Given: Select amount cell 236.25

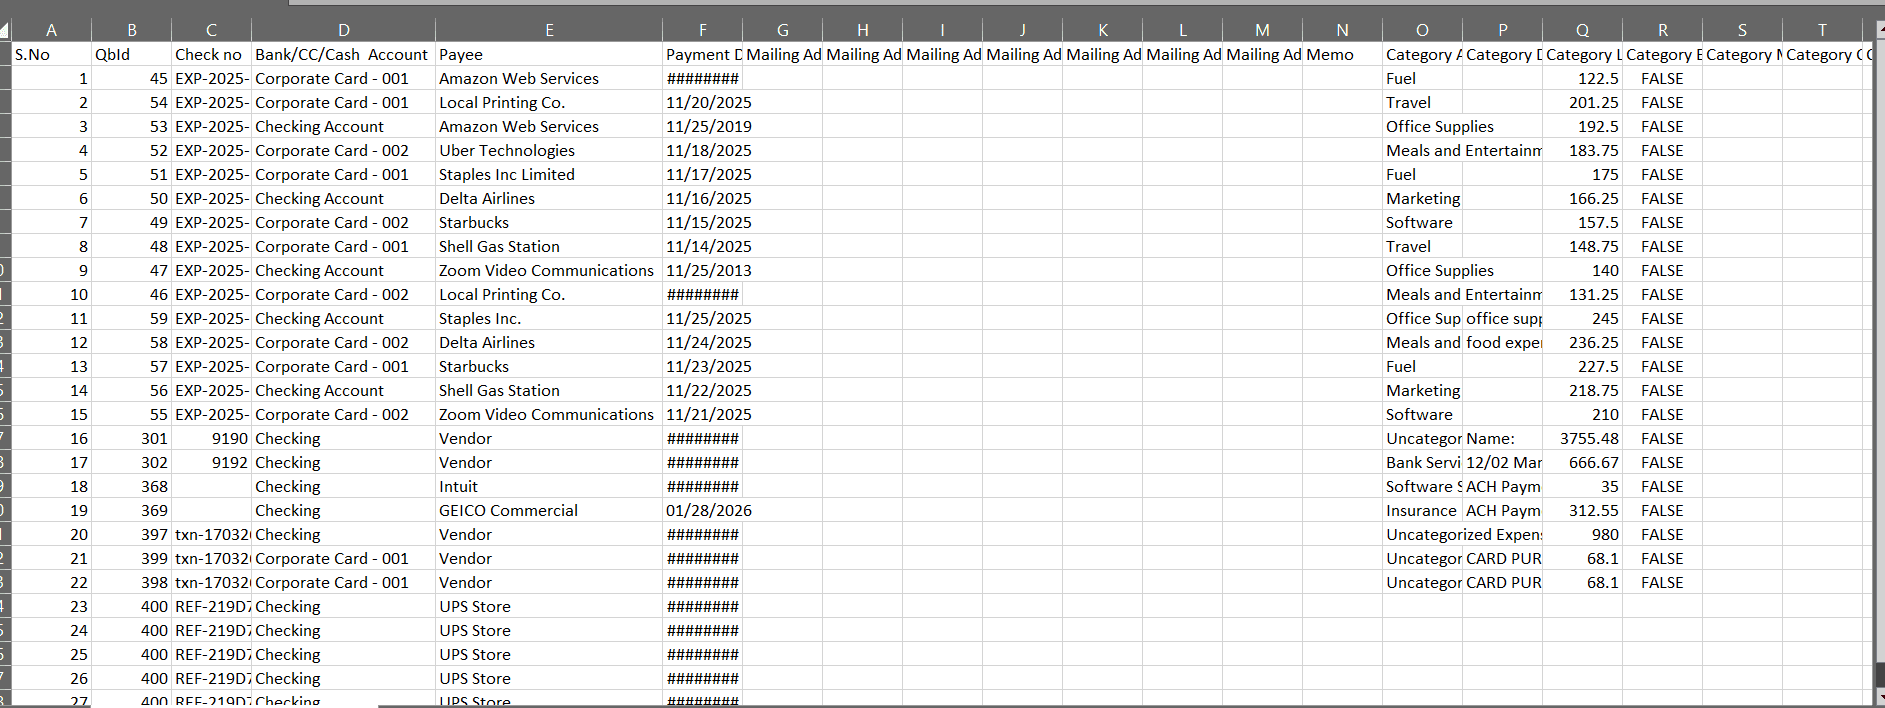Looking at the screenshot, I should coord(1582,342).
